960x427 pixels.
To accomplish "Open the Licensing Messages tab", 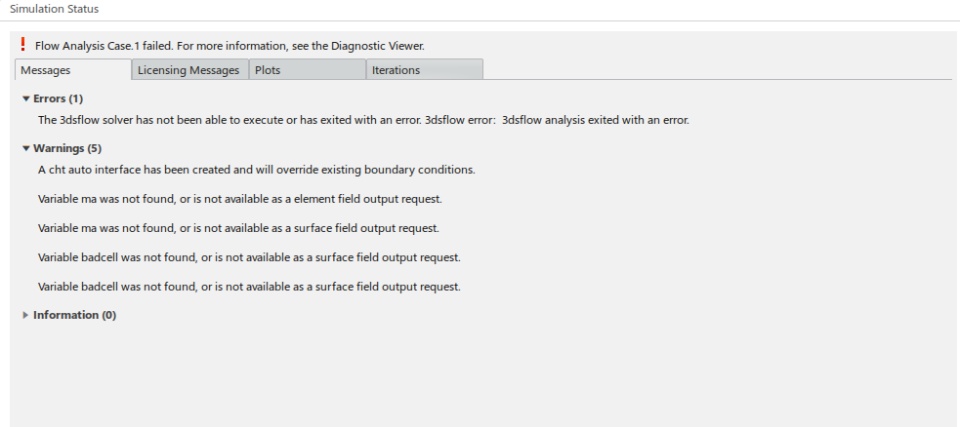I will tap(189, 70).
